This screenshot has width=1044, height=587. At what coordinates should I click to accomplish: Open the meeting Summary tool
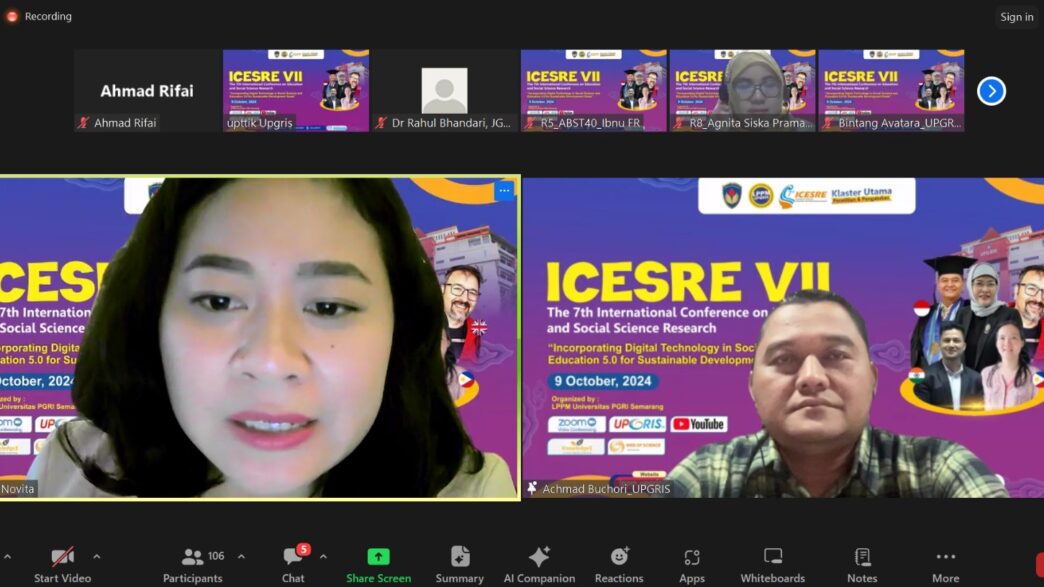tap(459, 557)
